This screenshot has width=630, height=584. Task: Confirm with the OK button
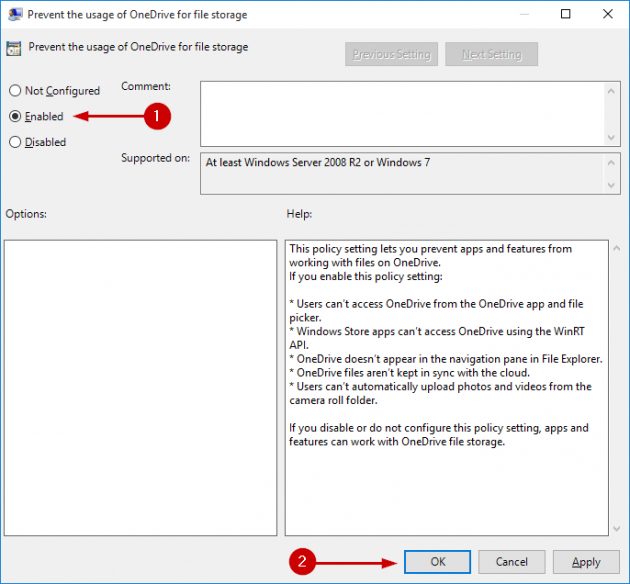click(x=438, y=562)
